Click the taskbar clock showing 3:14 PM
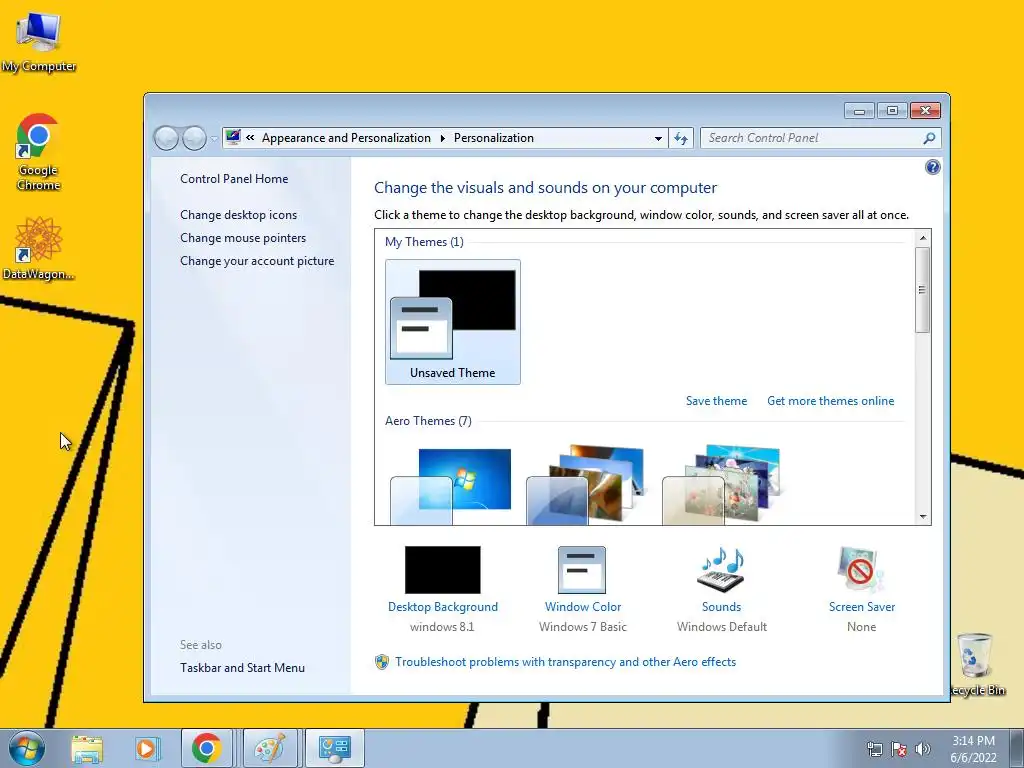 973,749
